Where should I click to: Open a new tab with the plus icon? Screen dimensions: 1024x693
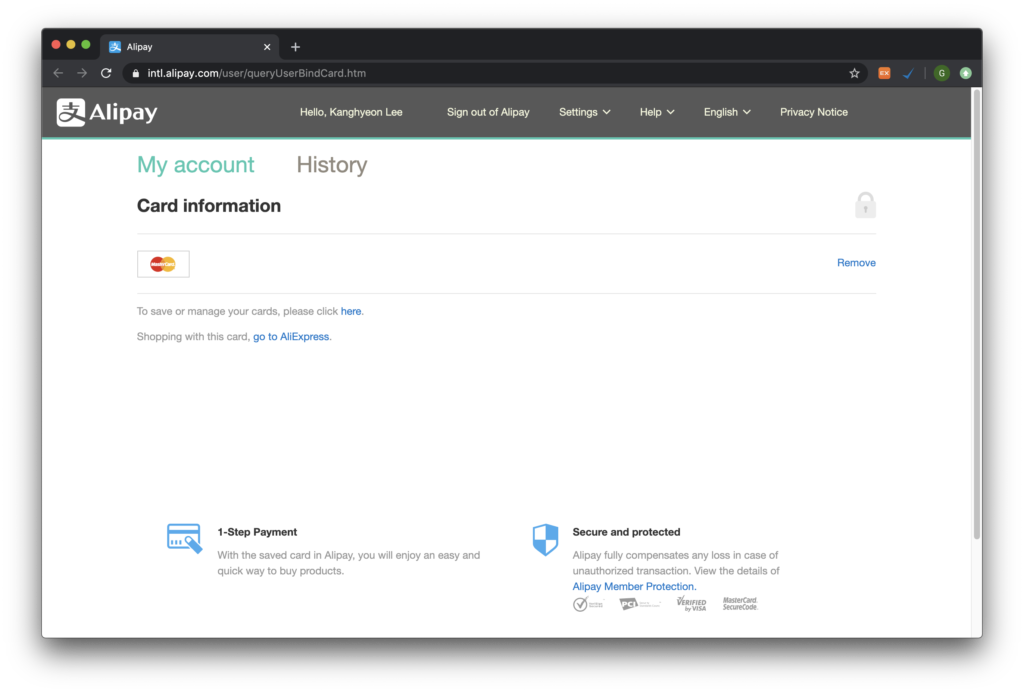pos(295,47)
